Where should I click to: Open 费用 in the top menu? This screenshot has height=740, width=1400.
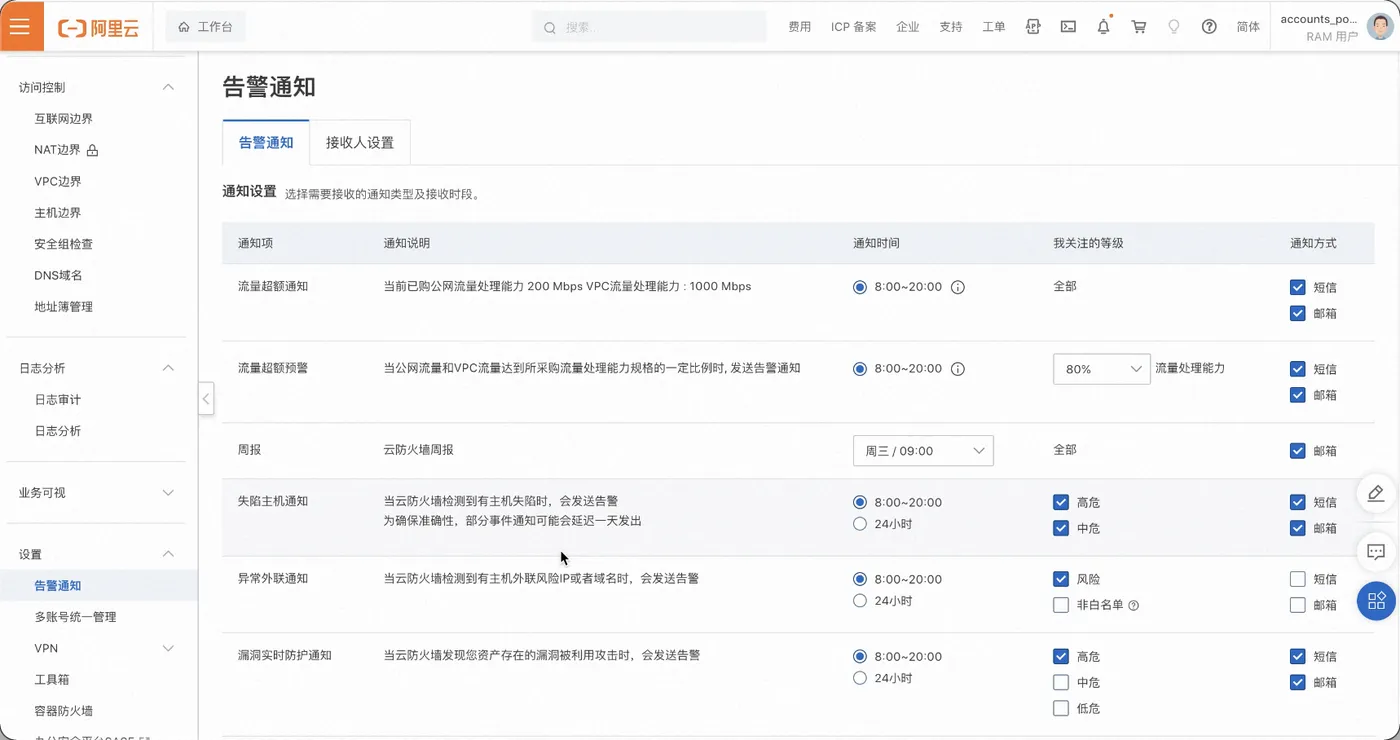pos(800,27)
